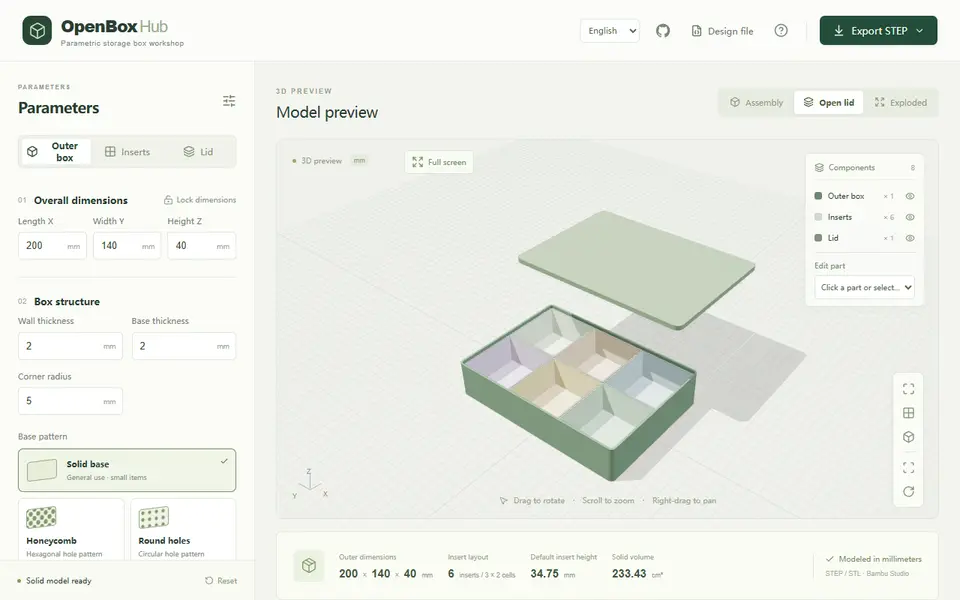The image size is (960, 600).
Task: Reset camera with the rotate icon
Action: click(x=909, y=492)
